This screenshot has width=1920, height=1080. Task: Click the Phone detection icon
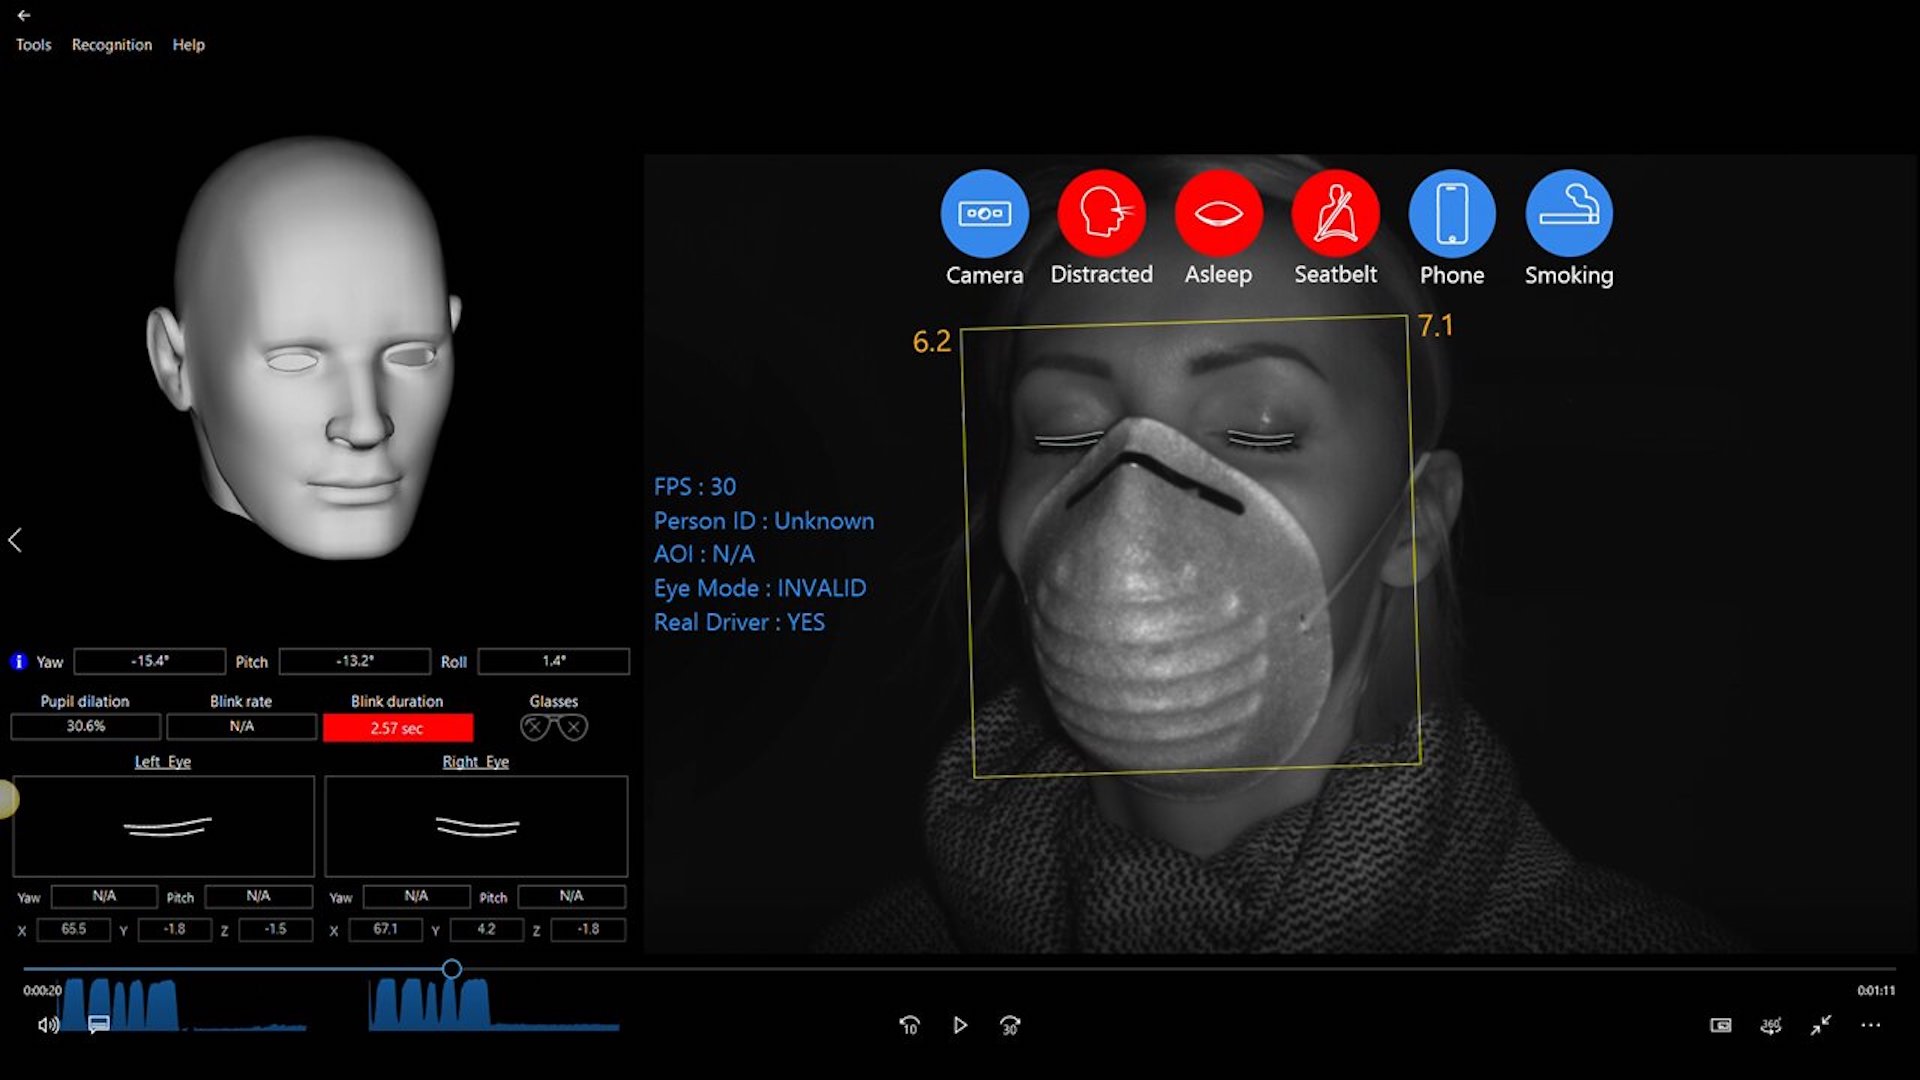pyautogui.click(x=1452, y=213)
